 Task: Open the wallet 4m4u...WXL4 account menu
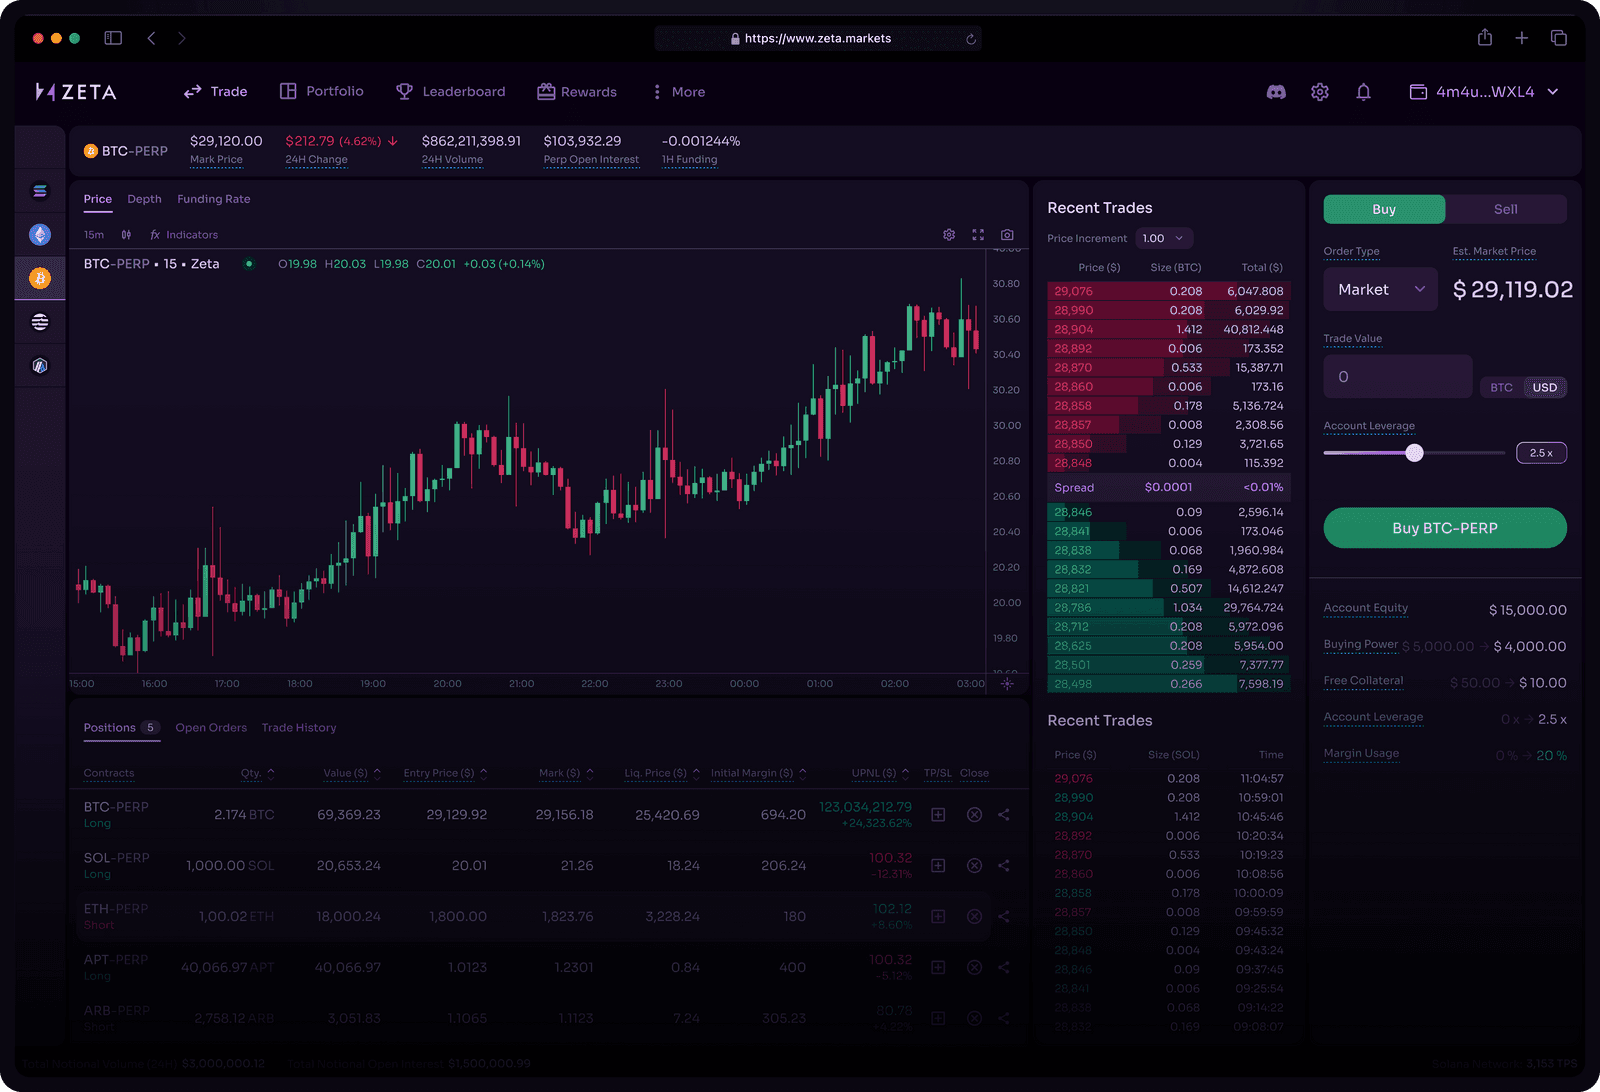(x=1484, y=92)
